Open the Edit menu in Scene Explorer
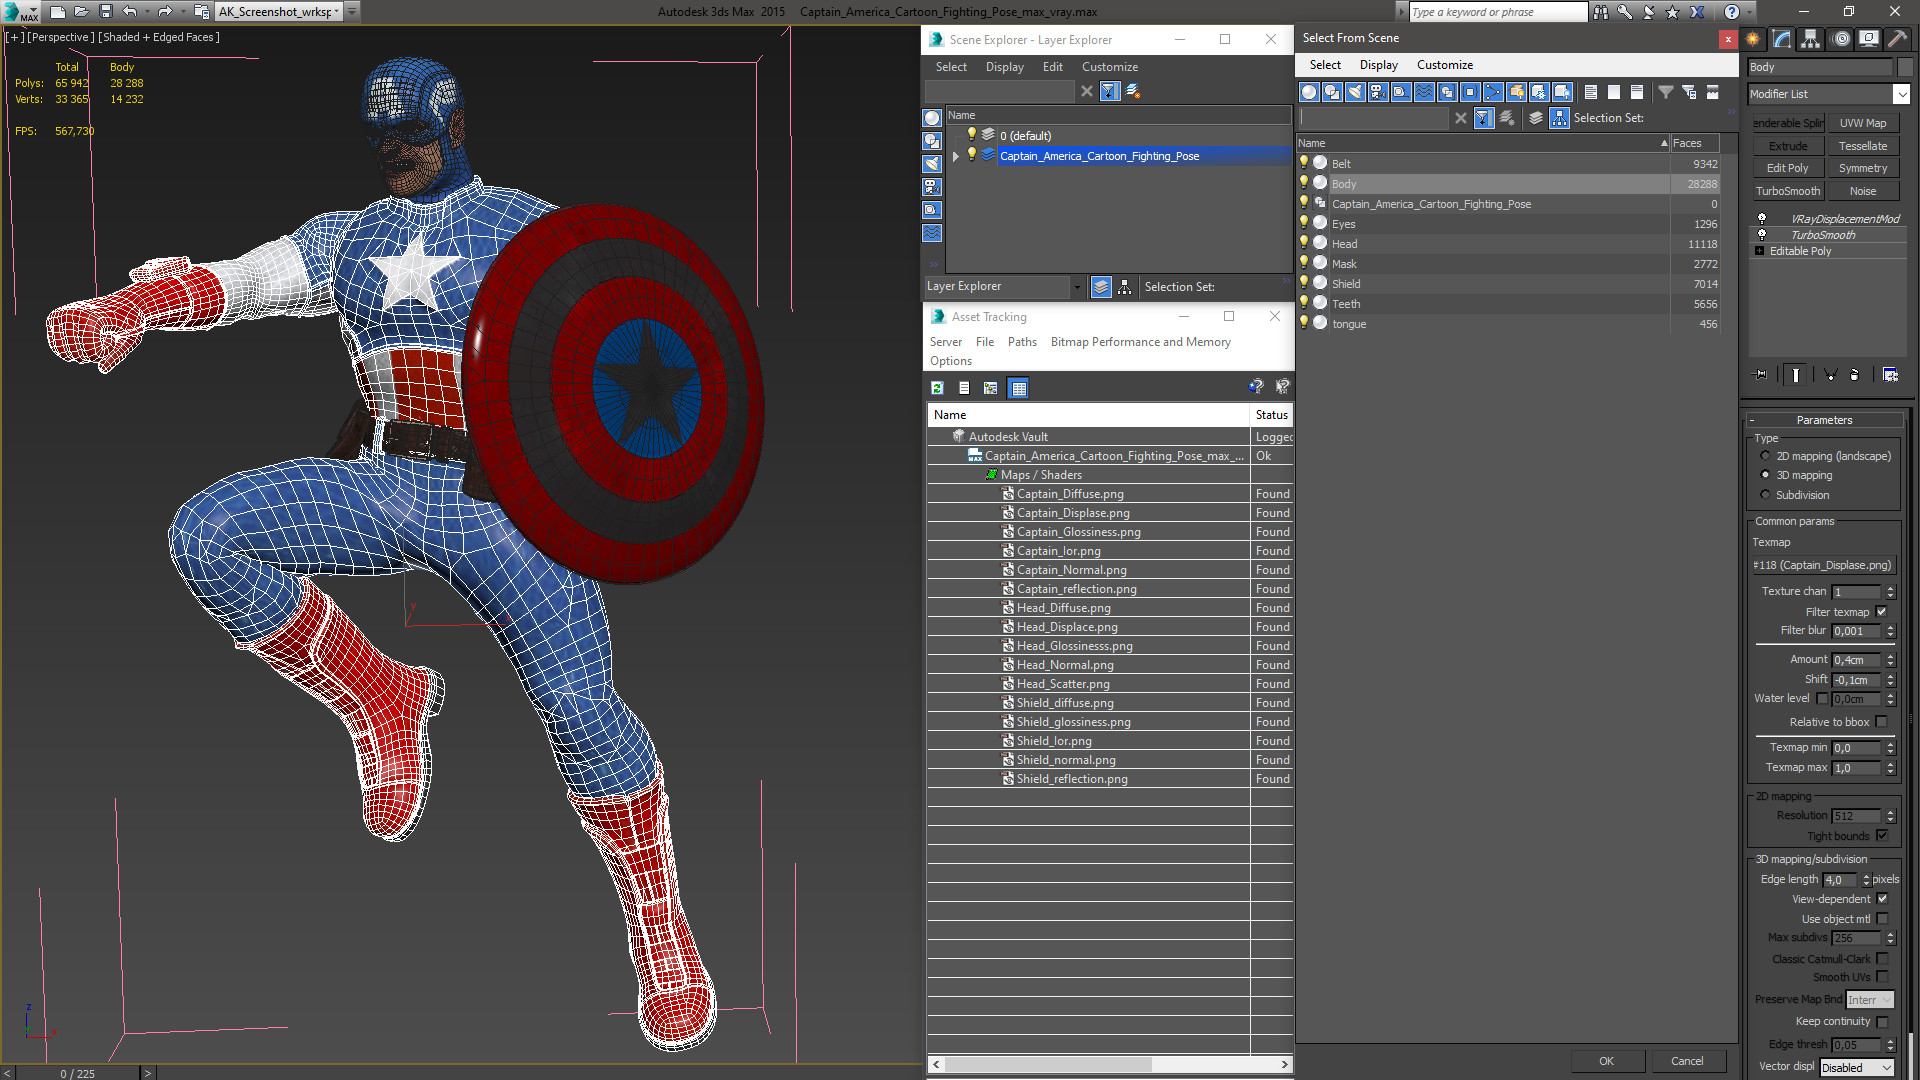The image size is (1920, 1080). point(1052,67)
